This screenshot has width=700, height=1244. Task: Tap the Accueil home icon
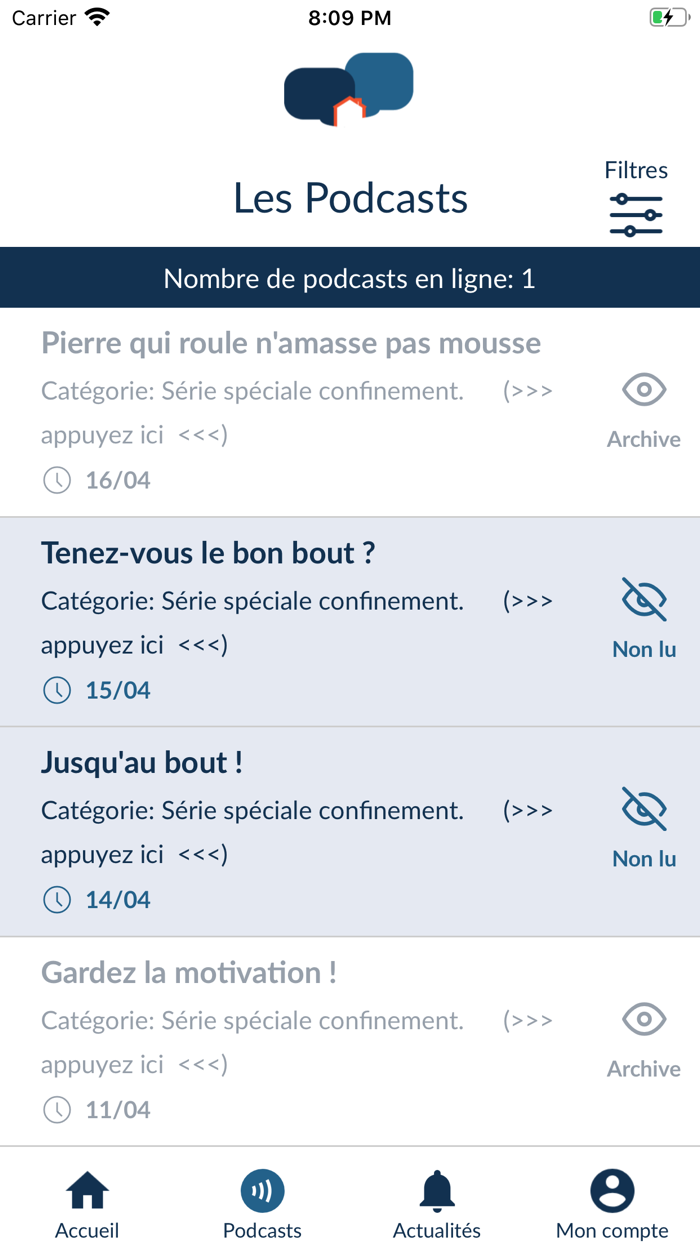(87, 1191)
